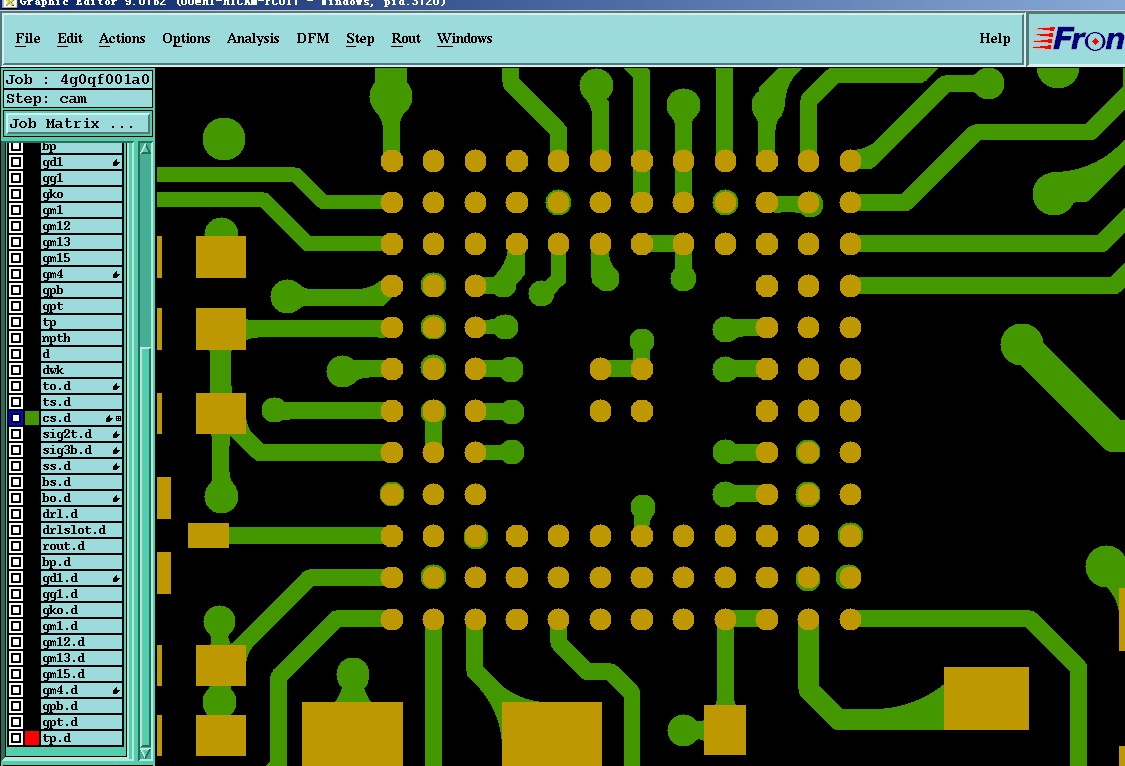Click the red color swatch beside tp.d
The width and height of the screenshot is (1125, 766).
point(32,738)
